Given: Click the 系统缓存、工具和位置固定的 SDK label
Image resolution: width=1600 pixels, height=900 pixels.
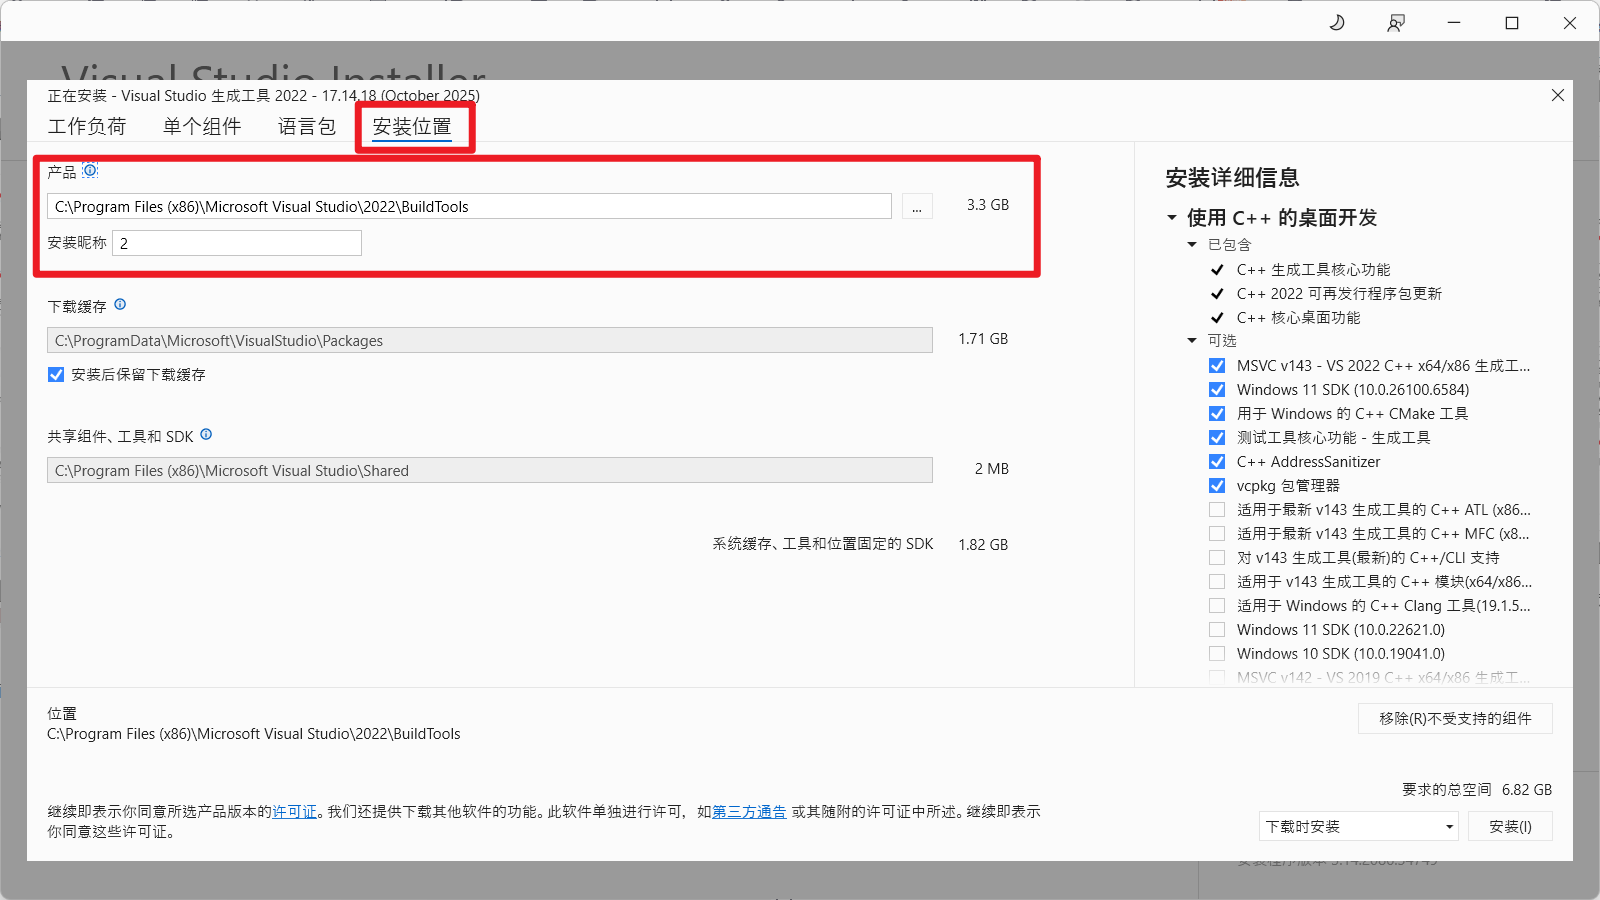Looking at the screenshot, I should coord(823,544).
